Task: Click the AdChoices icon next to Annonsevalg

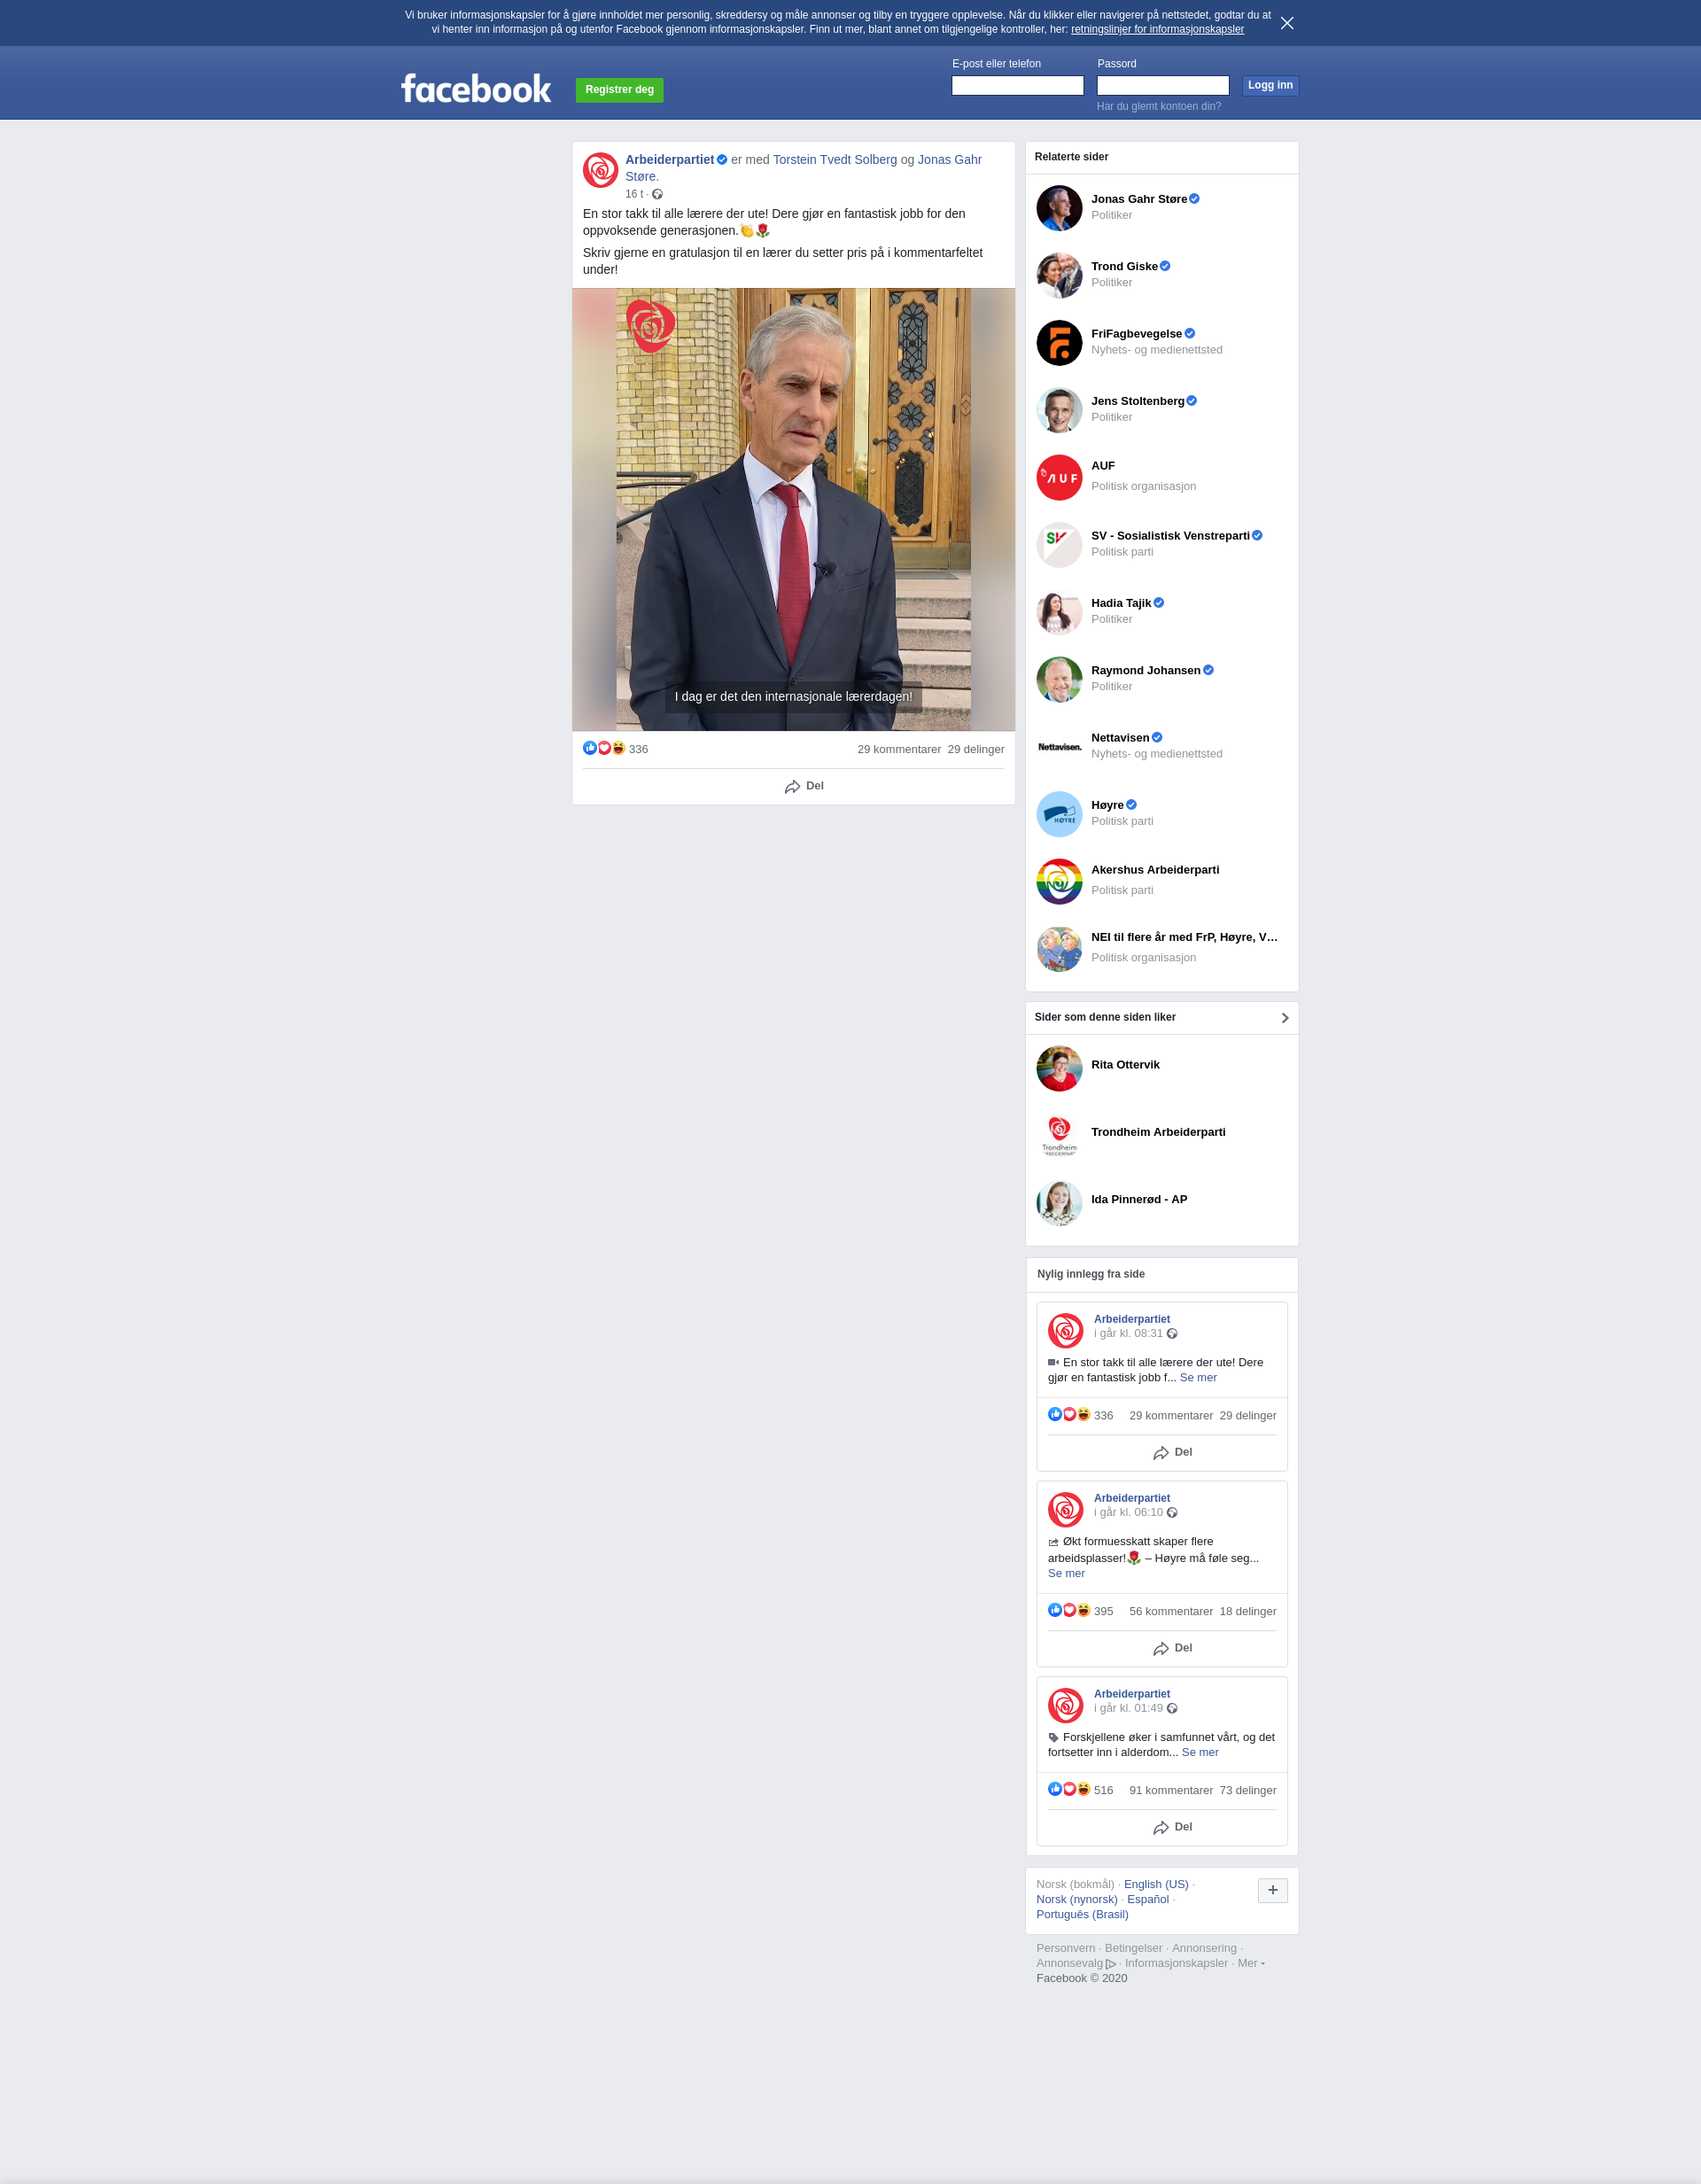Action: click(1111, 1964)
